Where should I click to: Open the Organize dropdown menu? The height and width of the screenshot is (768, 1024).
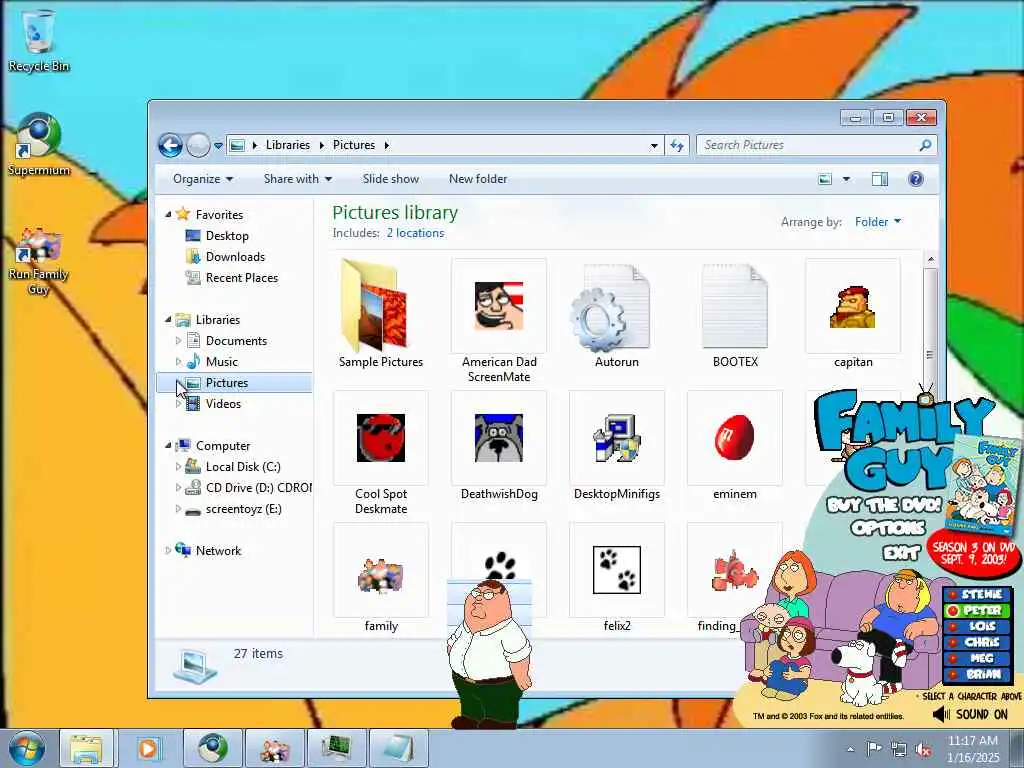coord(202,179)
